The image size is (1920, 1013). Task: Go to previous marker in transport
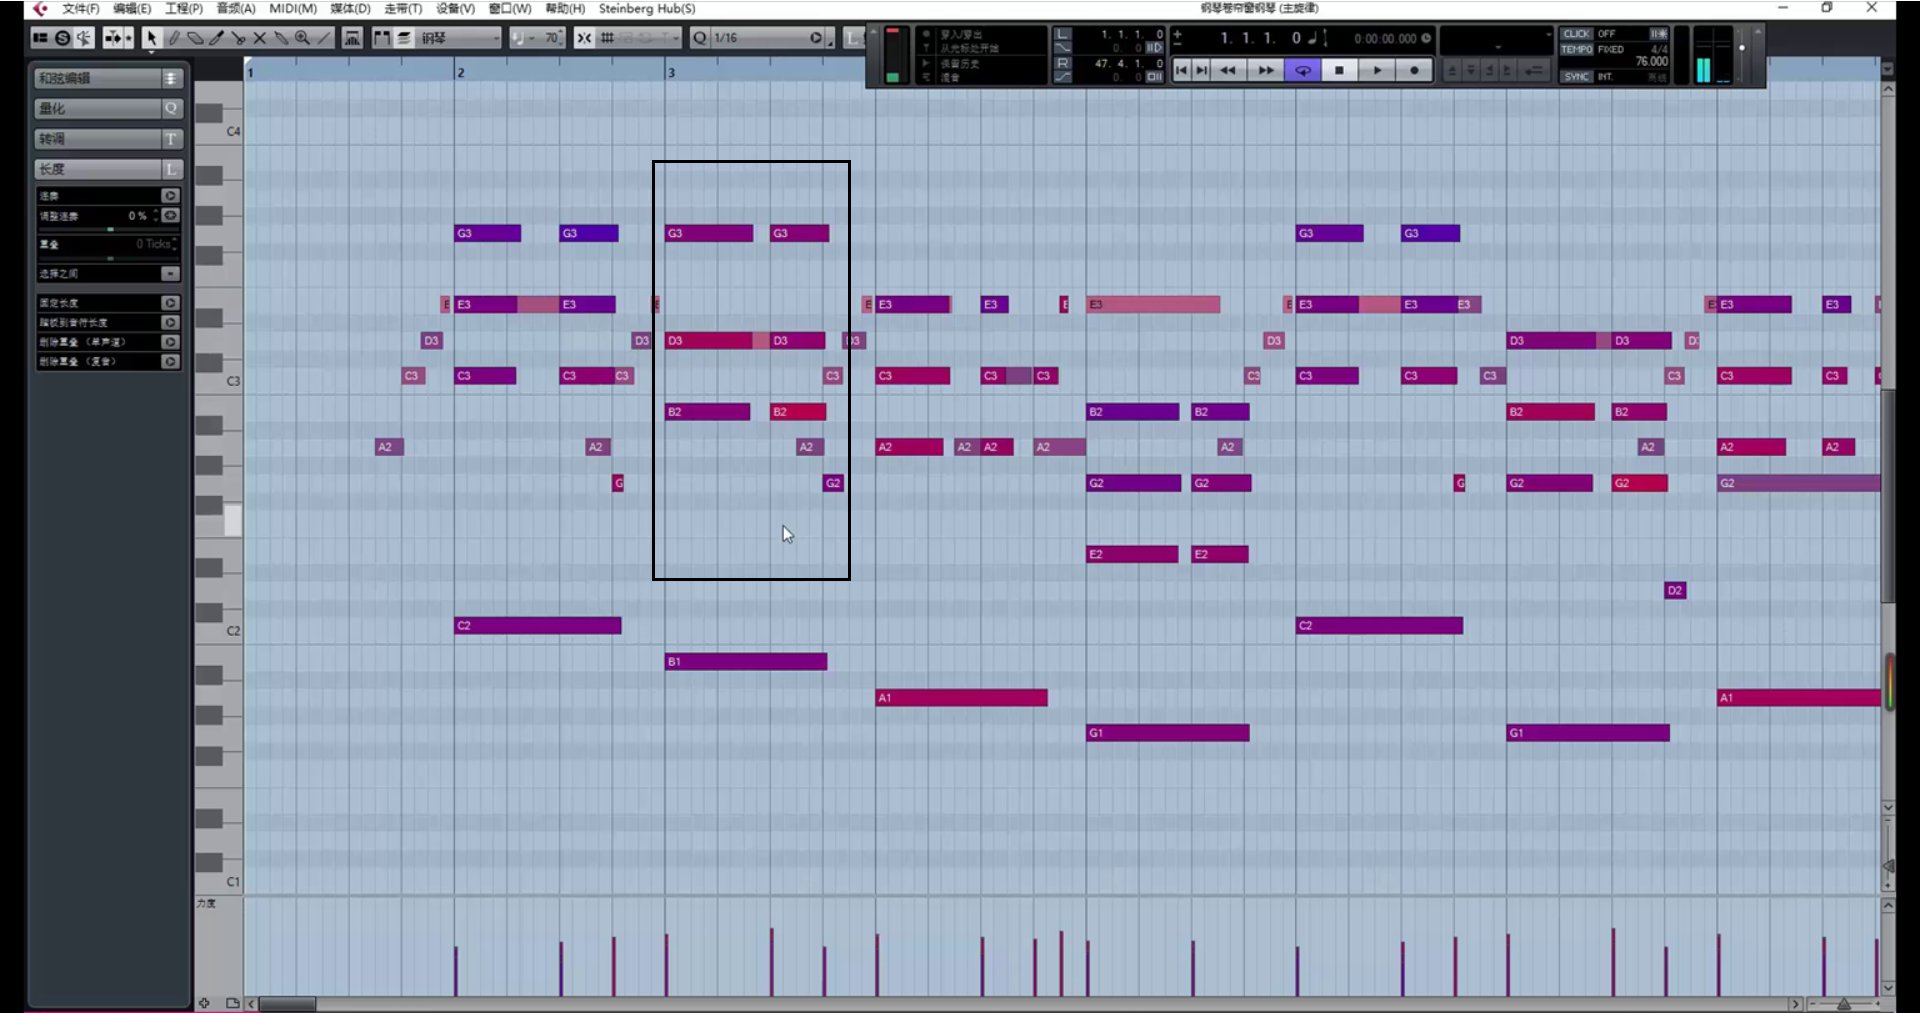1182,70
